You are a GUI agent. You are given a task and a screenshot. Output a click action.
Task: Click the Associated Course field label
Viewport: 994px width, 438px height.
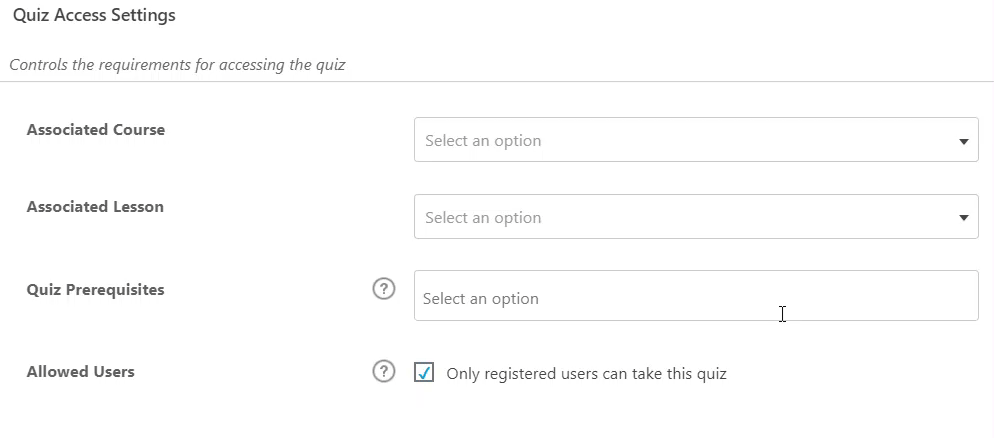[x=96, y=130]
